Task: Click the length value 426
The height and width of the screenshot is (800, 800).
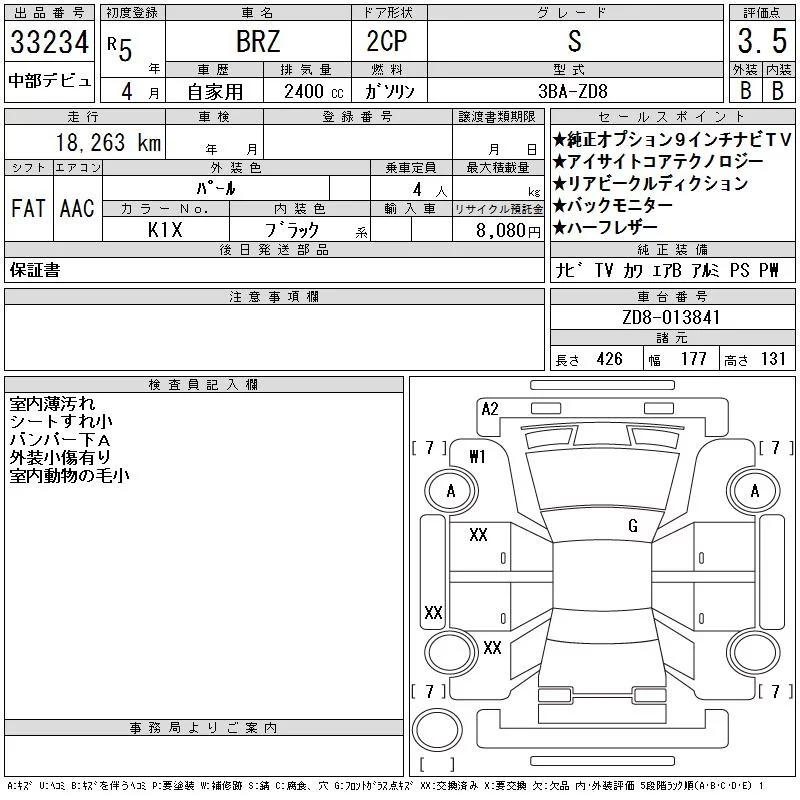Action: [610, 359]
